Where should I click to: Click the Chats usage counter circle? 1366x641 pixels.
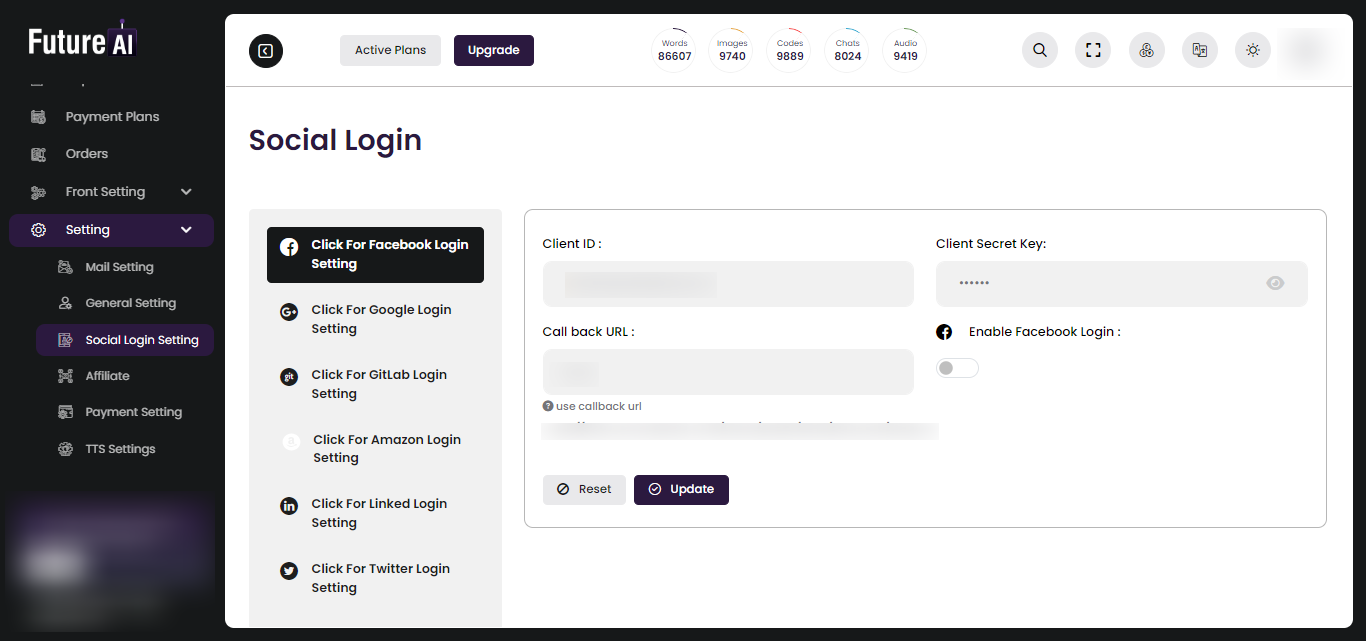pos(847,49)
